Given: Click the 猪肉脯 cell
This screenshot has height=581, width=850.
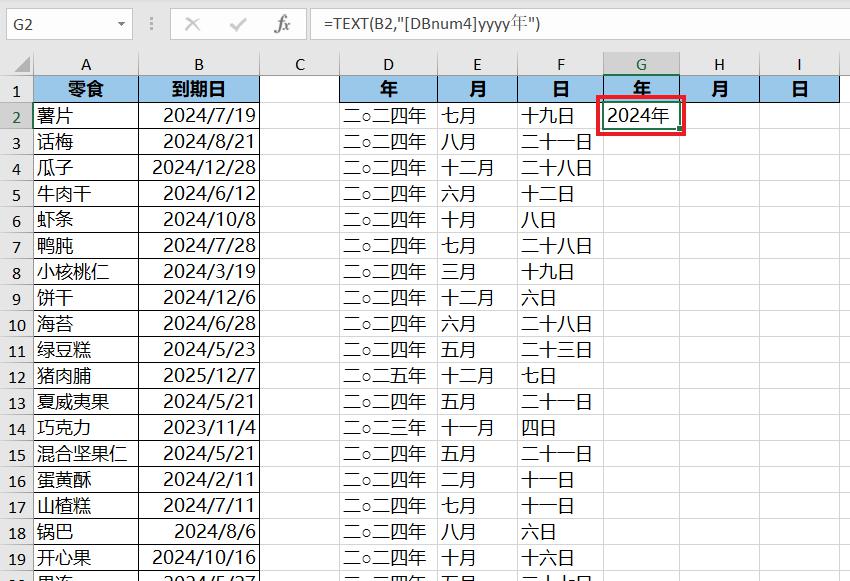Looking at the screenshot, I should [x=86, y=376].
